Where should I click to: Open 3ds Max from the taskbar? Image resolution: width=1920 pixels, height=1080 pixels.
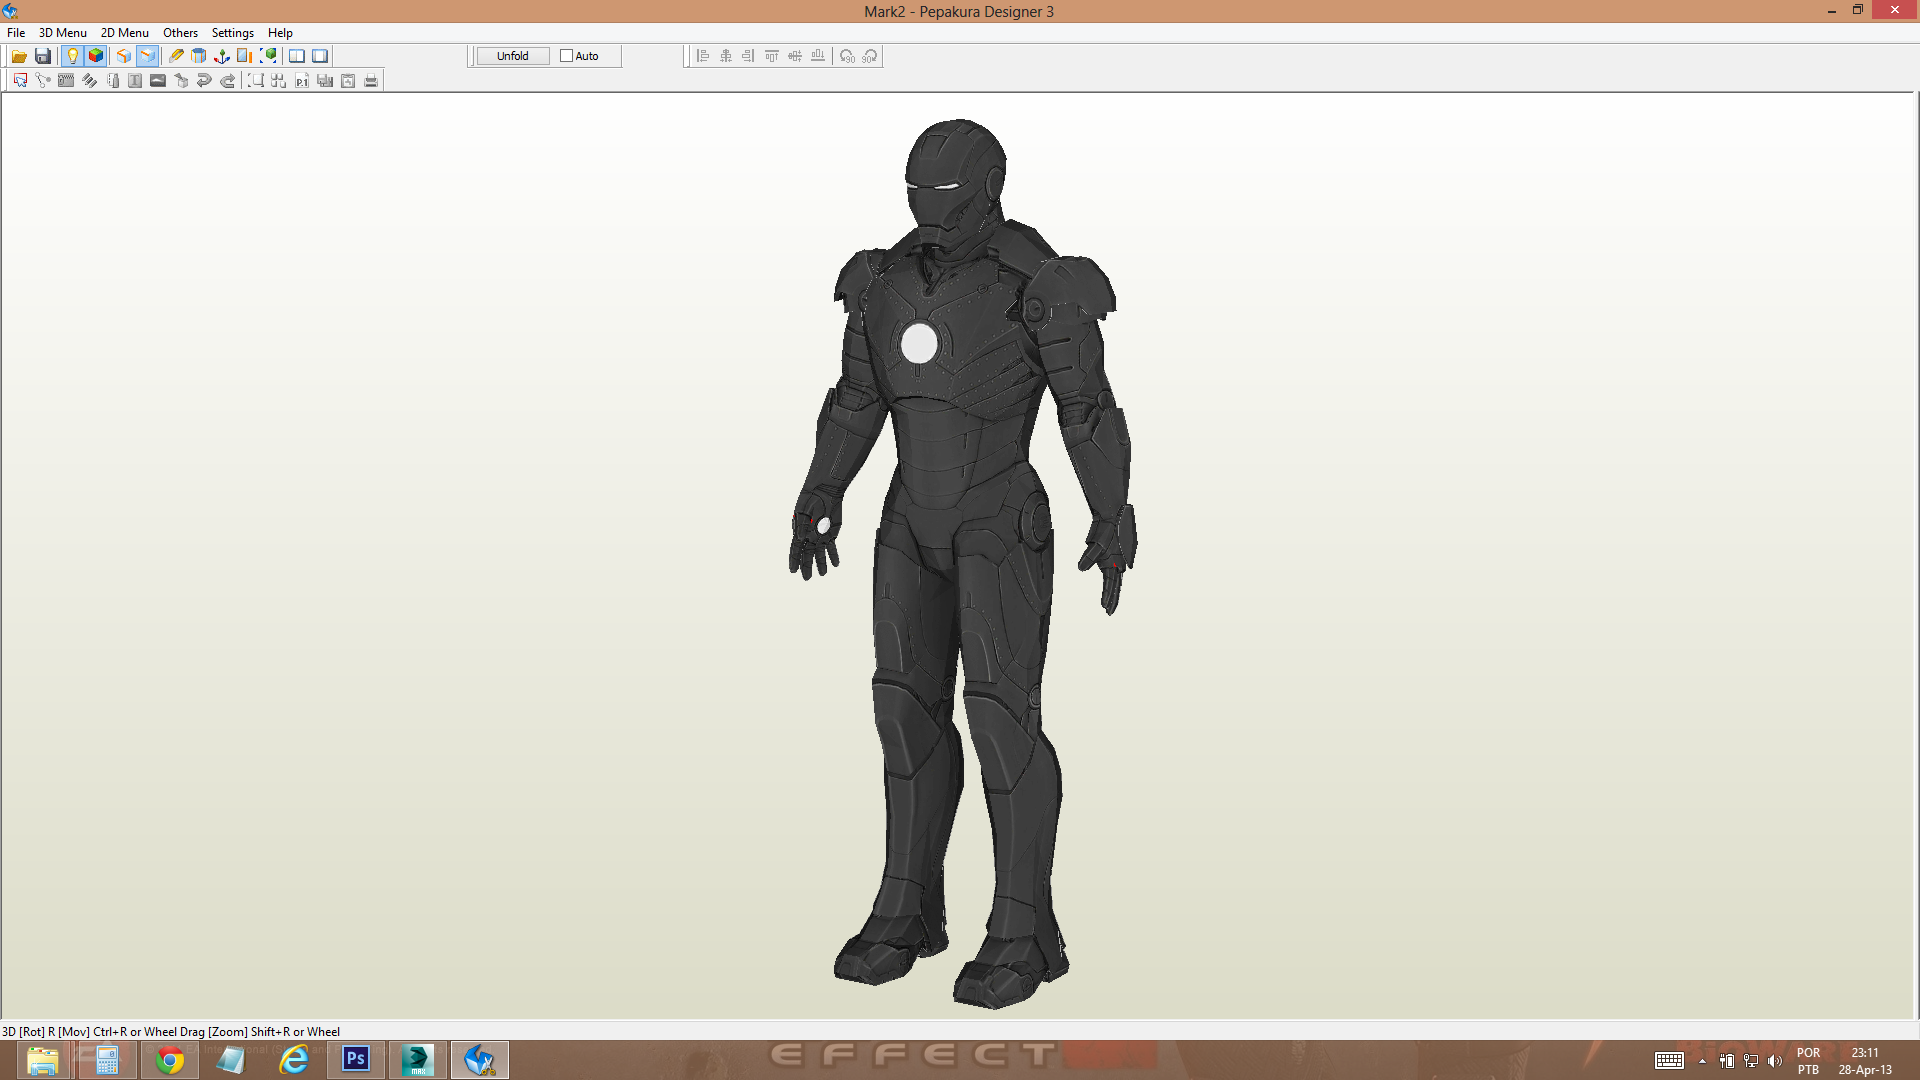coord(418,1060)
